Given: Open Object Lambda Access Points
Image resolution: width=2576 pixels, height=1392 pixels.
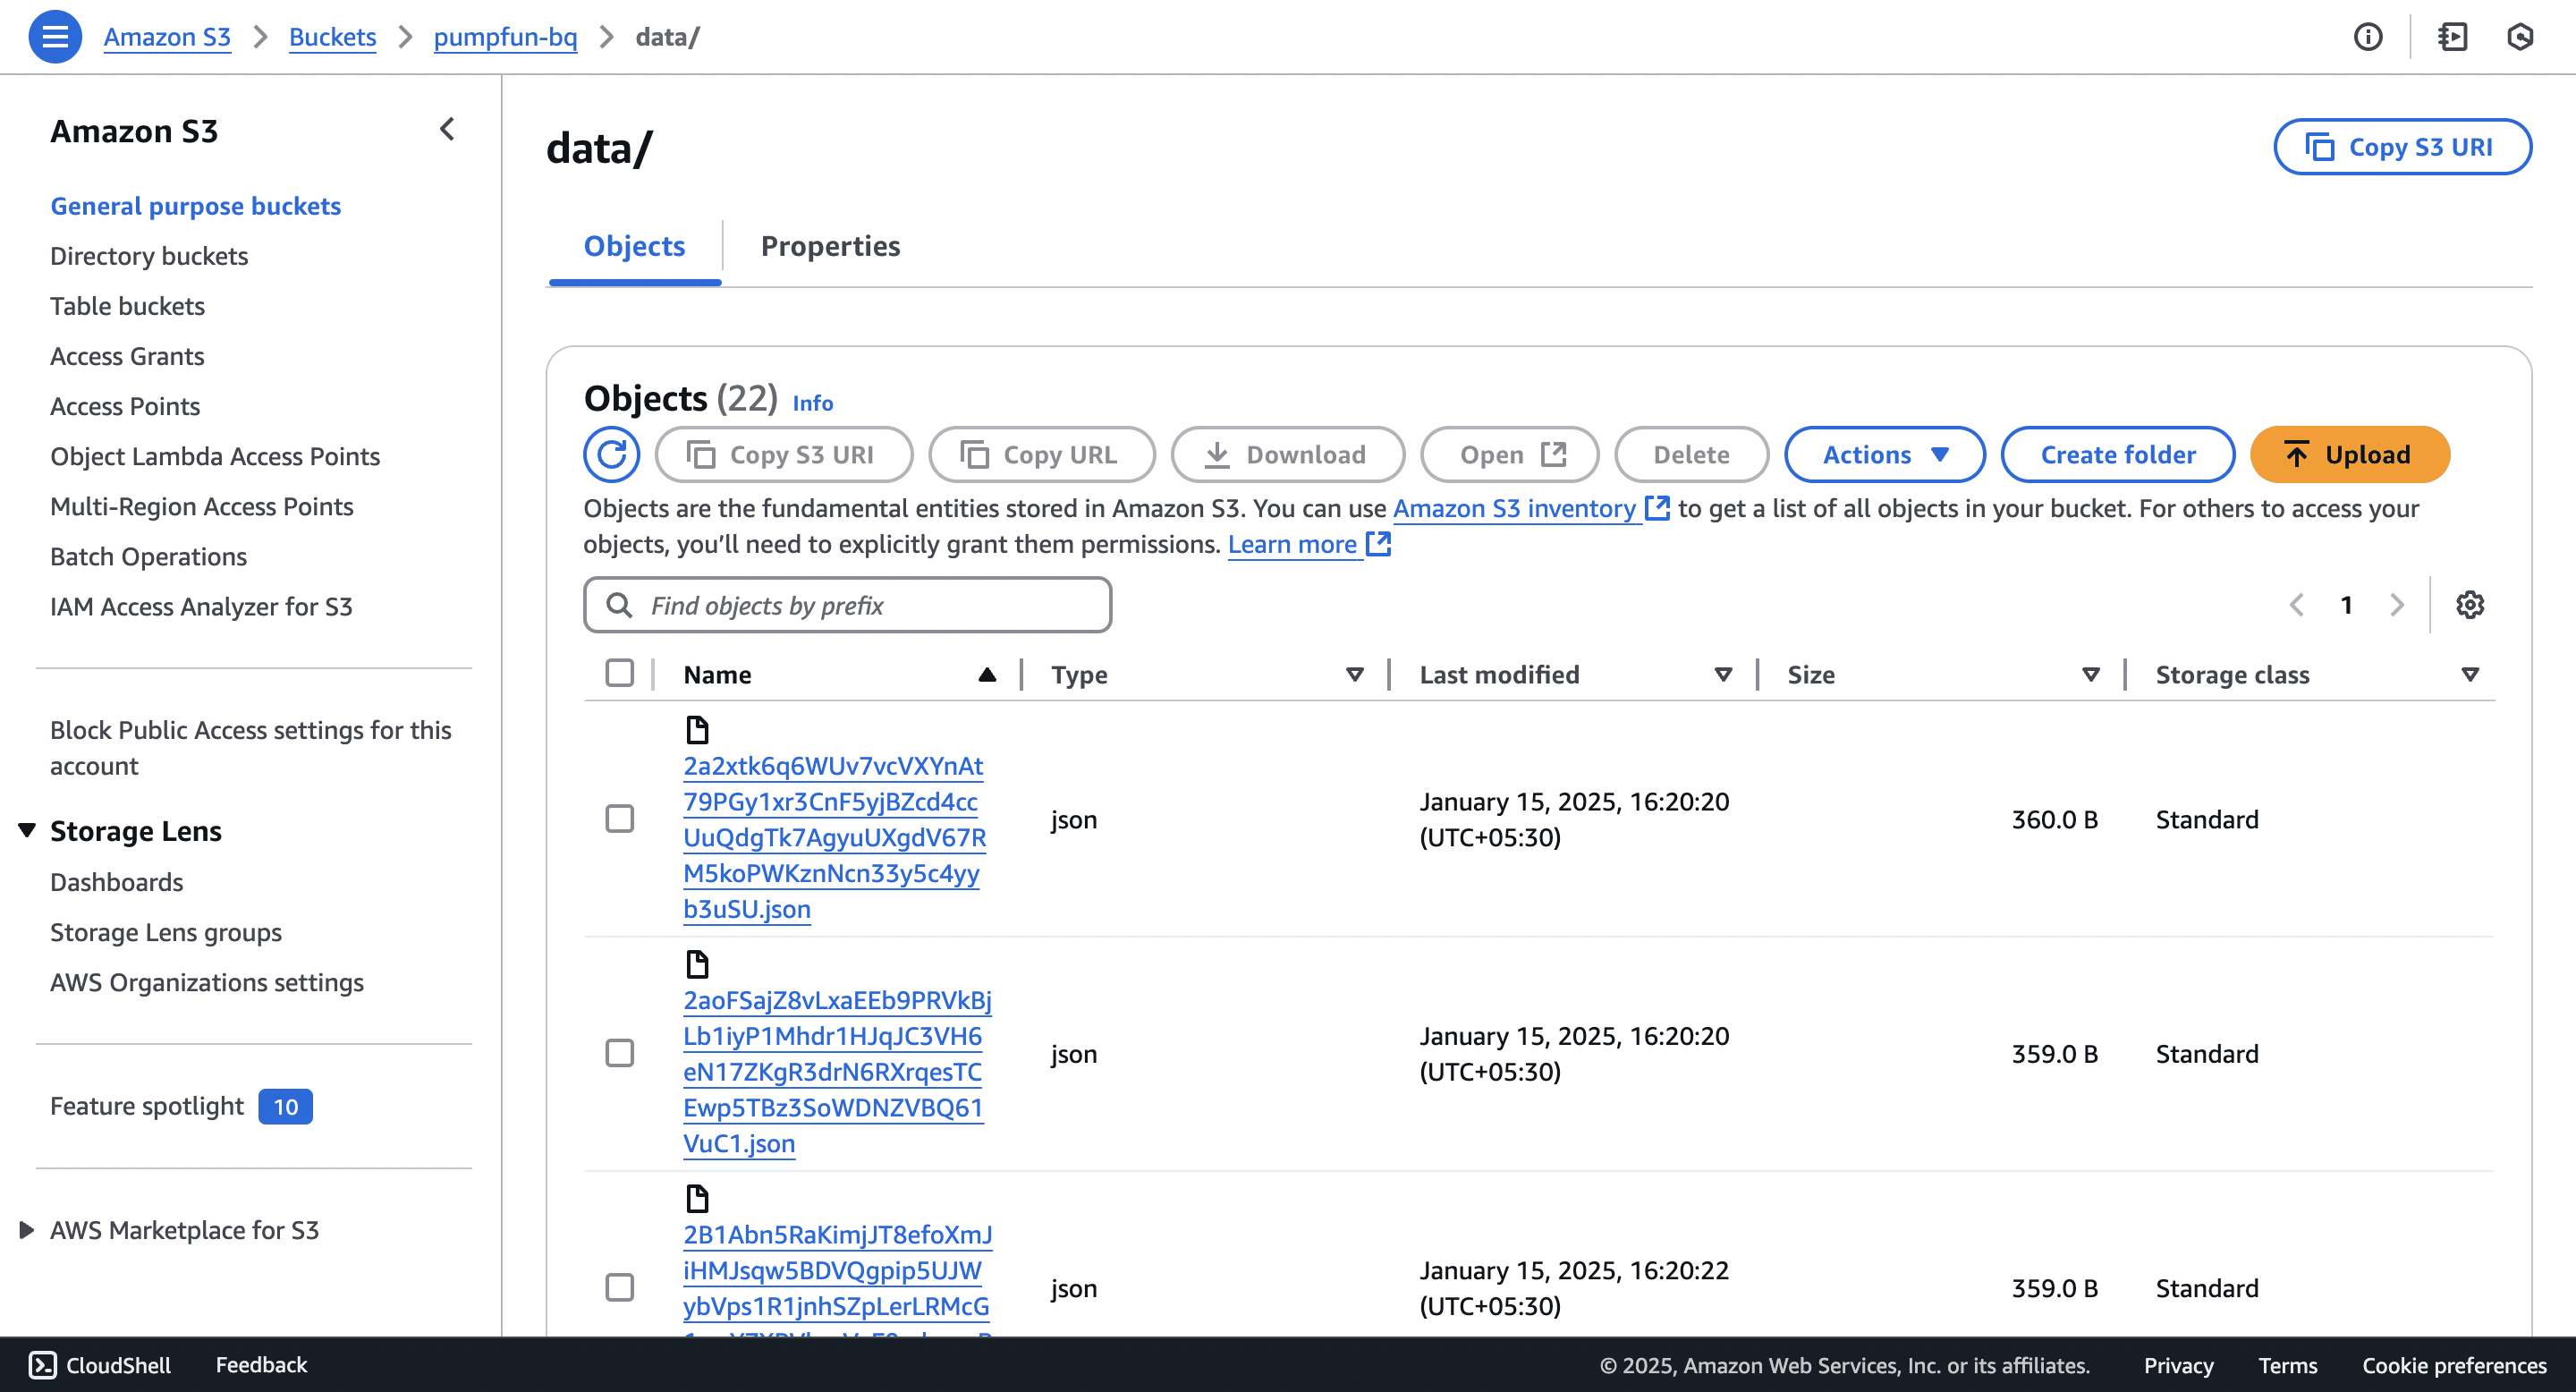Looking at the screenshot, I should (215, 456).
